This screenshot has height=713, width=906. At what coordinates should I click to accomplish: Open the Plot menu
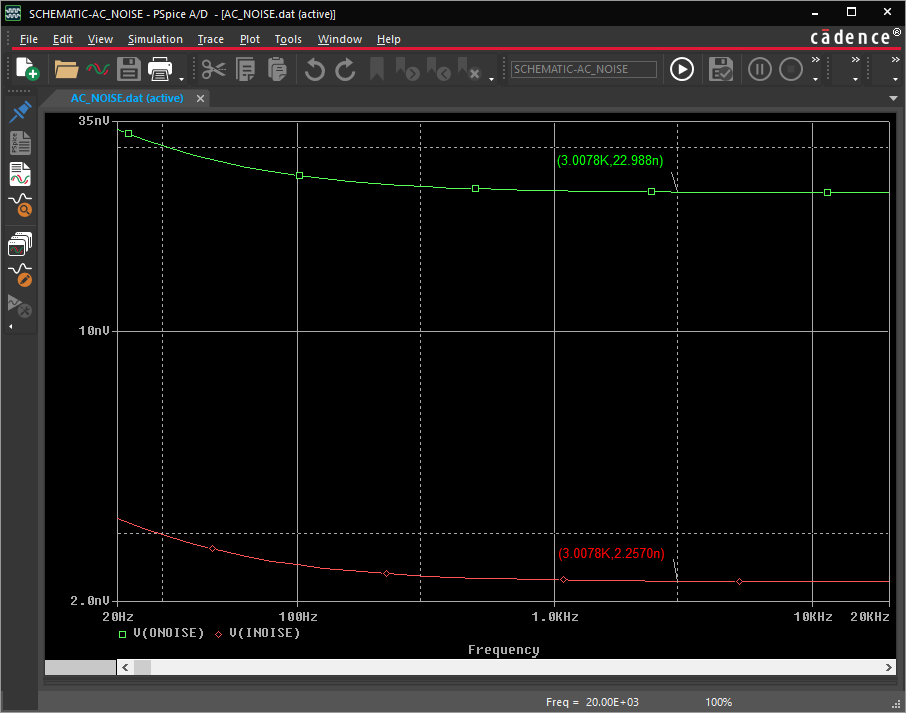click(249, 39)
